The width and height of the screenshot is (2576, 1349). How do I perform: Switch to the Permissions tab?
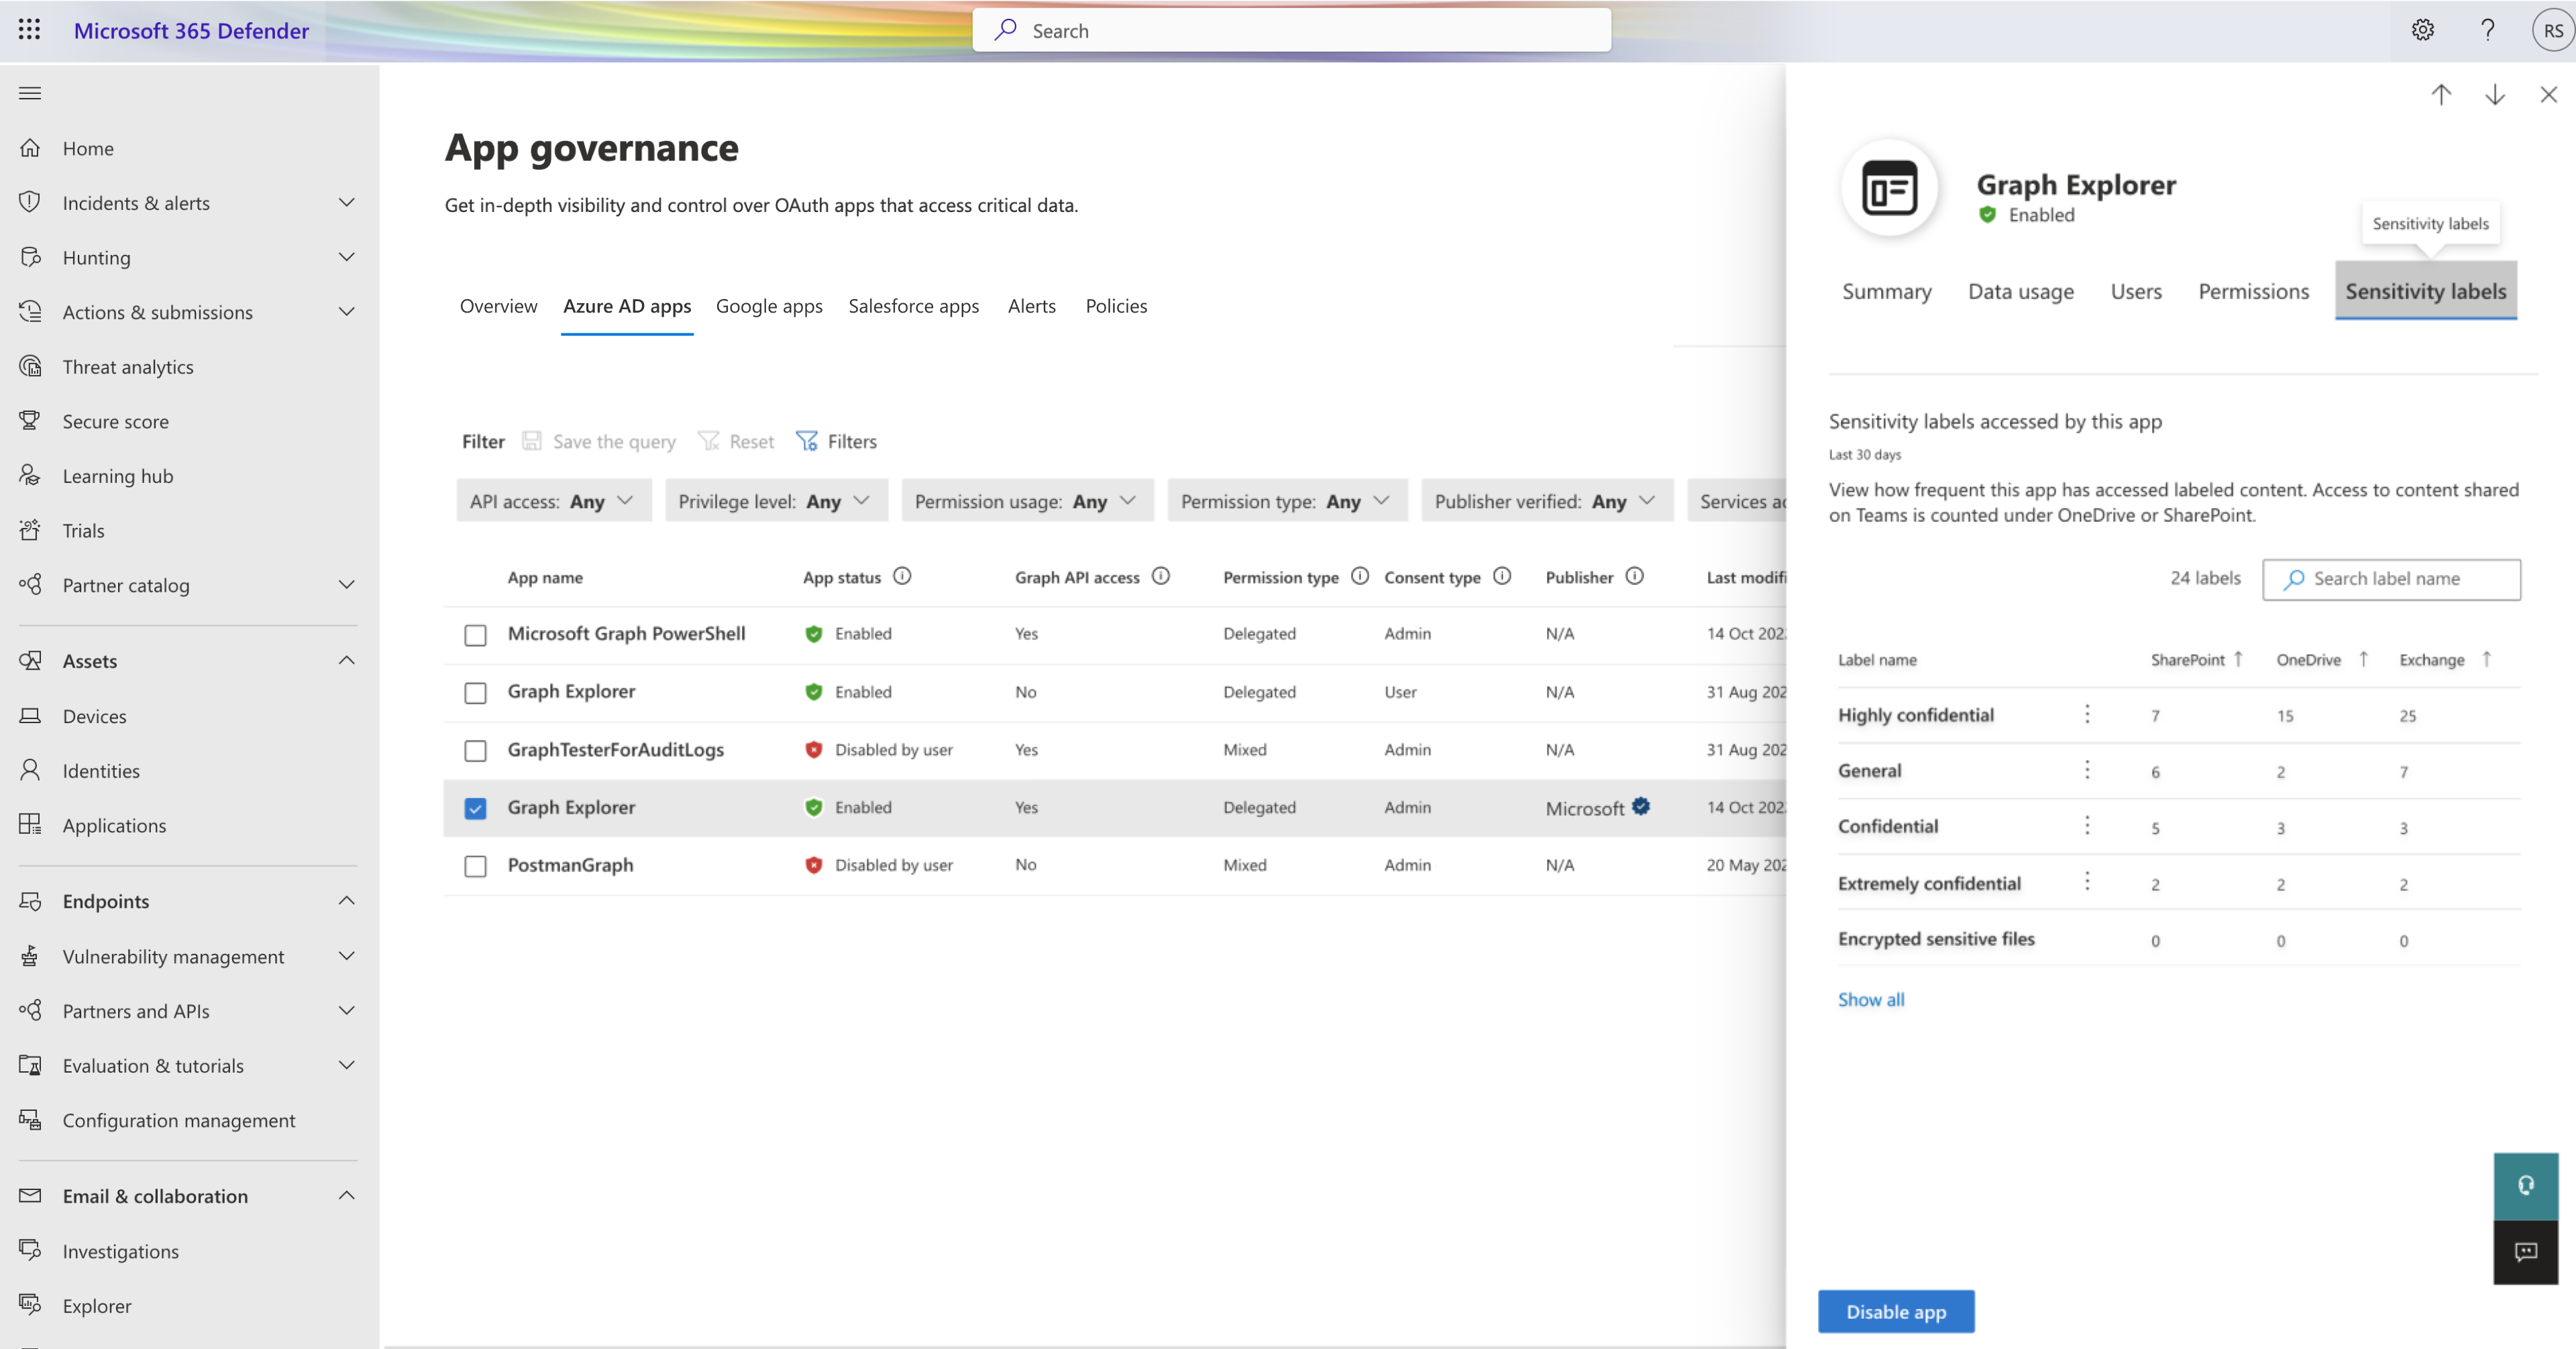point(2252,290)
